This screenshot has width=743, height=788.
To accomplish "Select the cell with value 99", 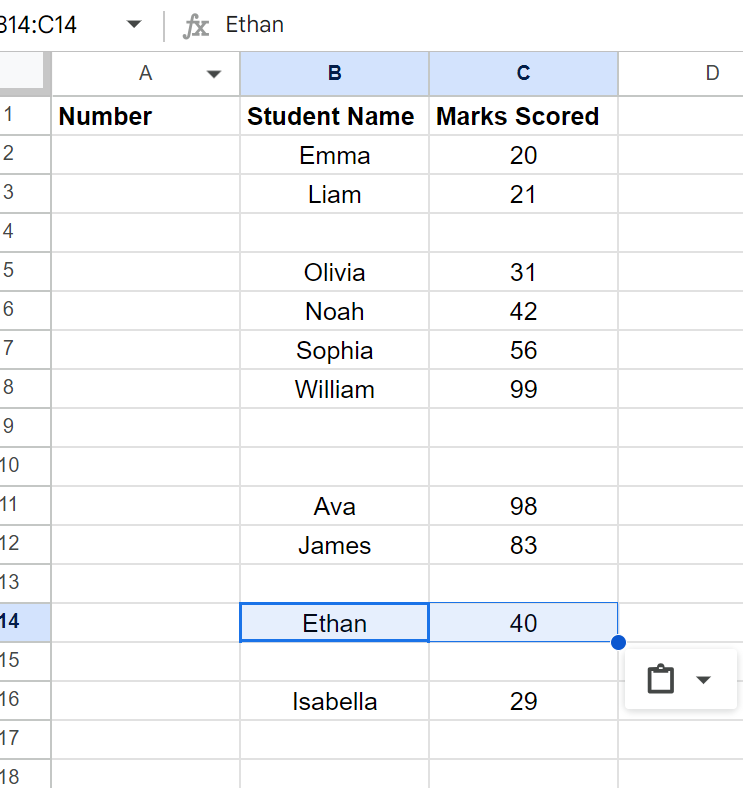I will pyautogui.click(x=523, y=389).
